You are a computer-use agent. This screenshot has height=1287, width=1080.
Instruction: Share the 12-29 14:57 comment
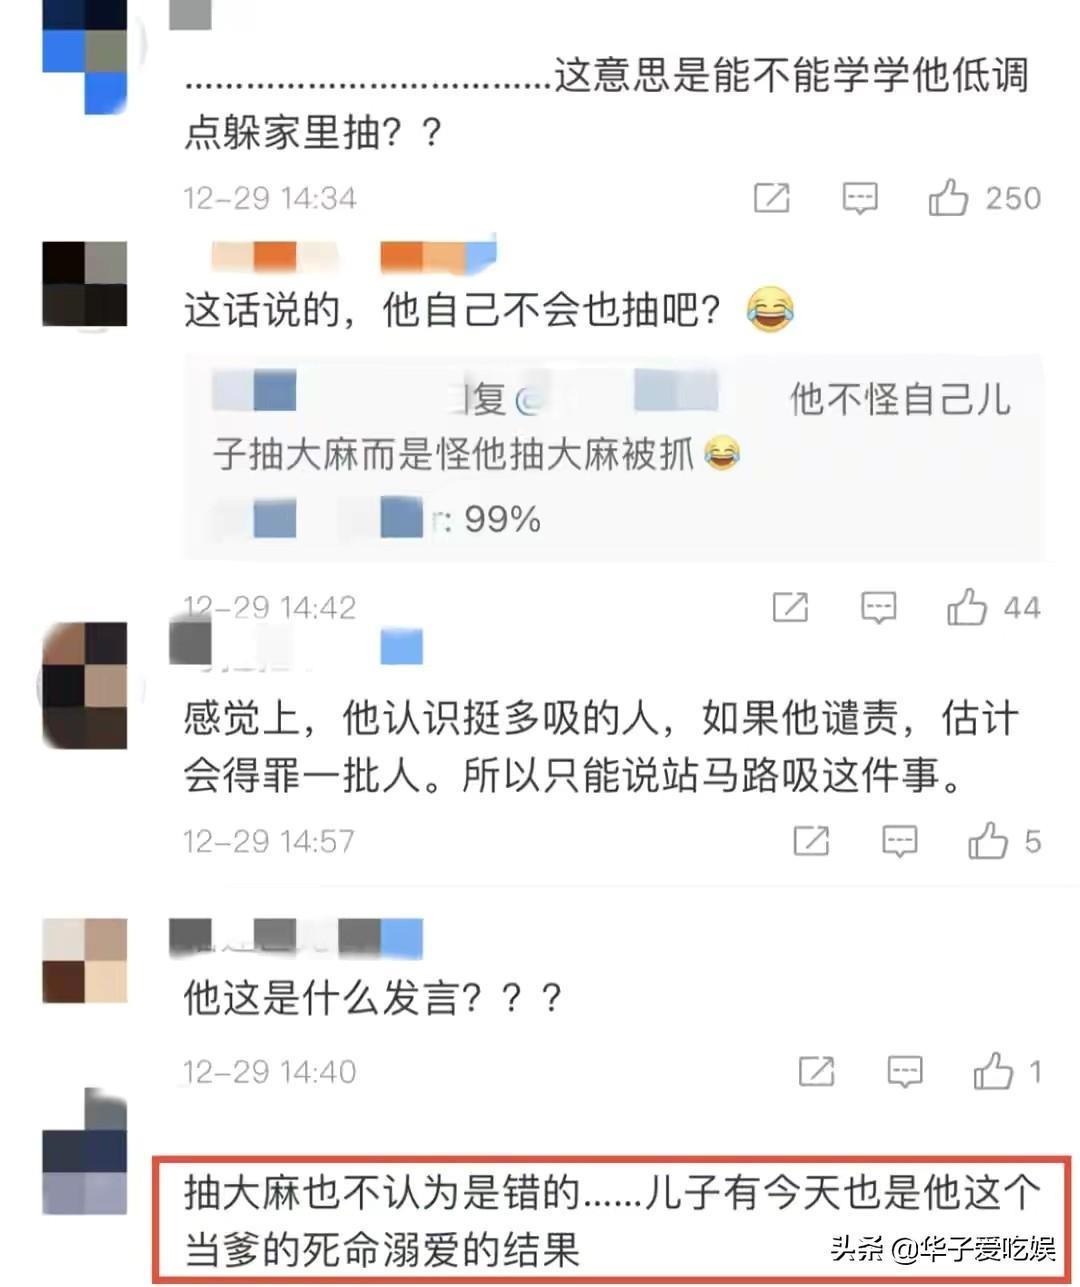click(x=811, y=841)
